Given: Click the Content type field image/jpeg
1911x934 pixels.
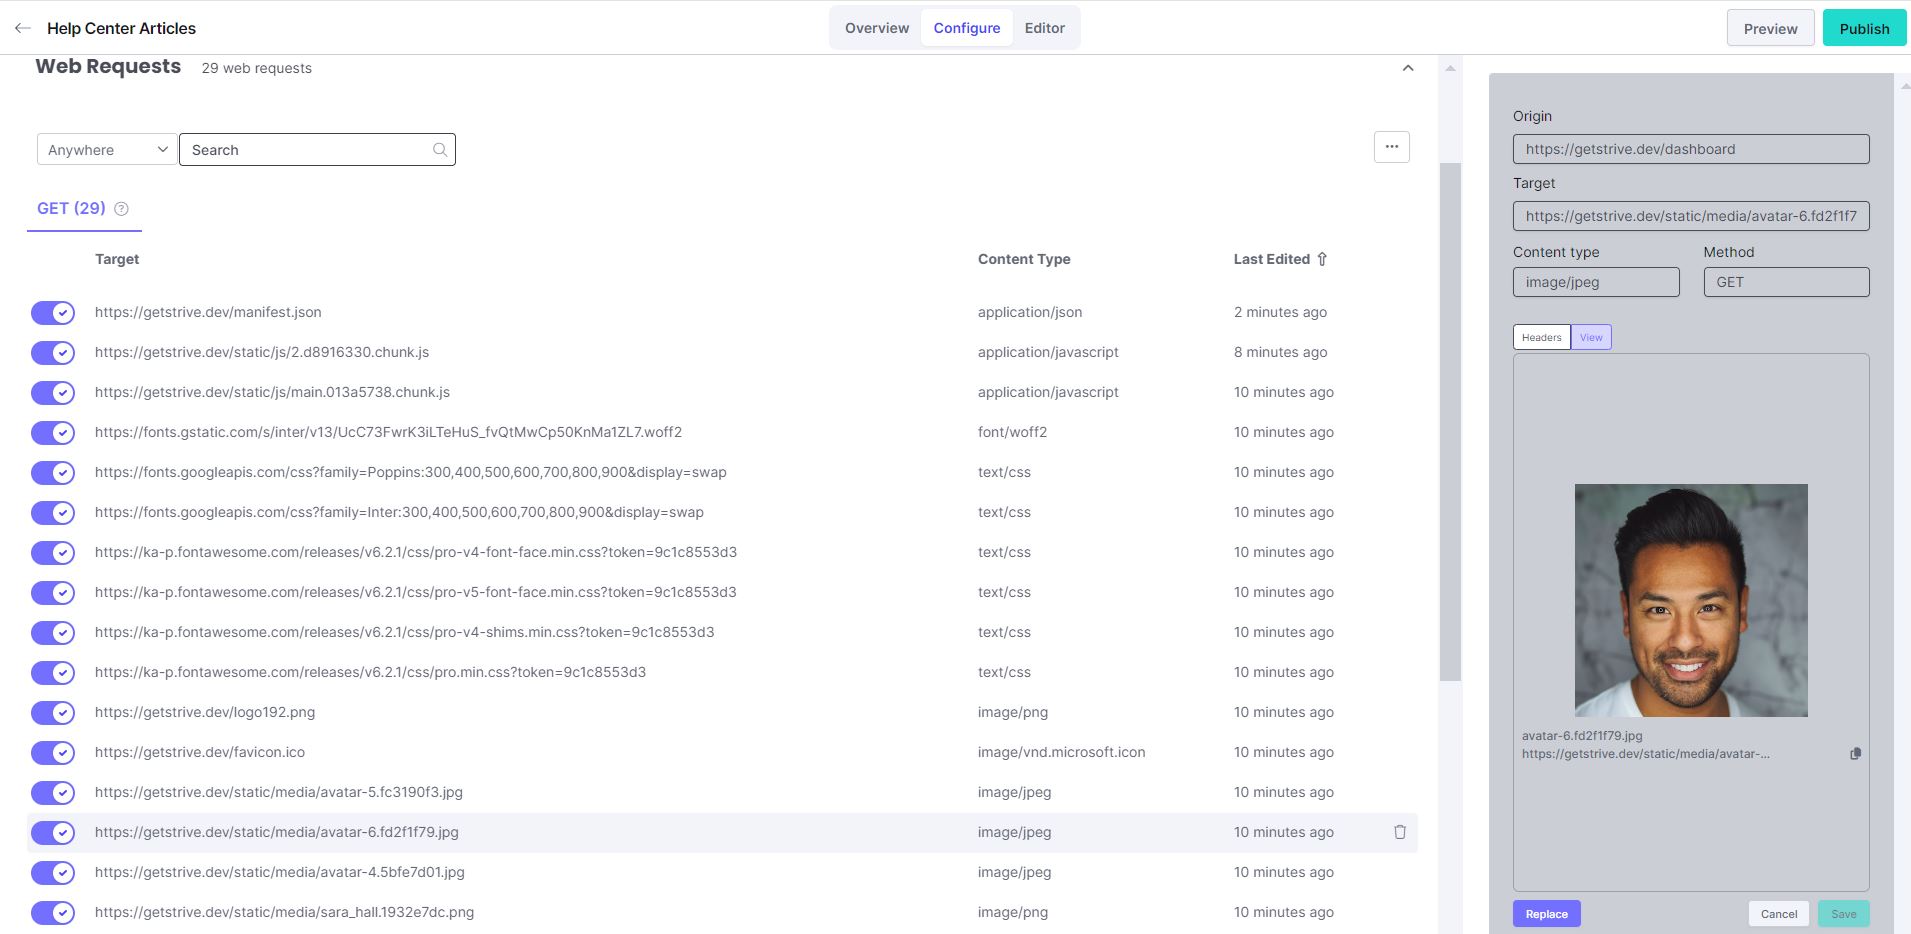Looking at the screenshot, I should [x=1596, y=282].
